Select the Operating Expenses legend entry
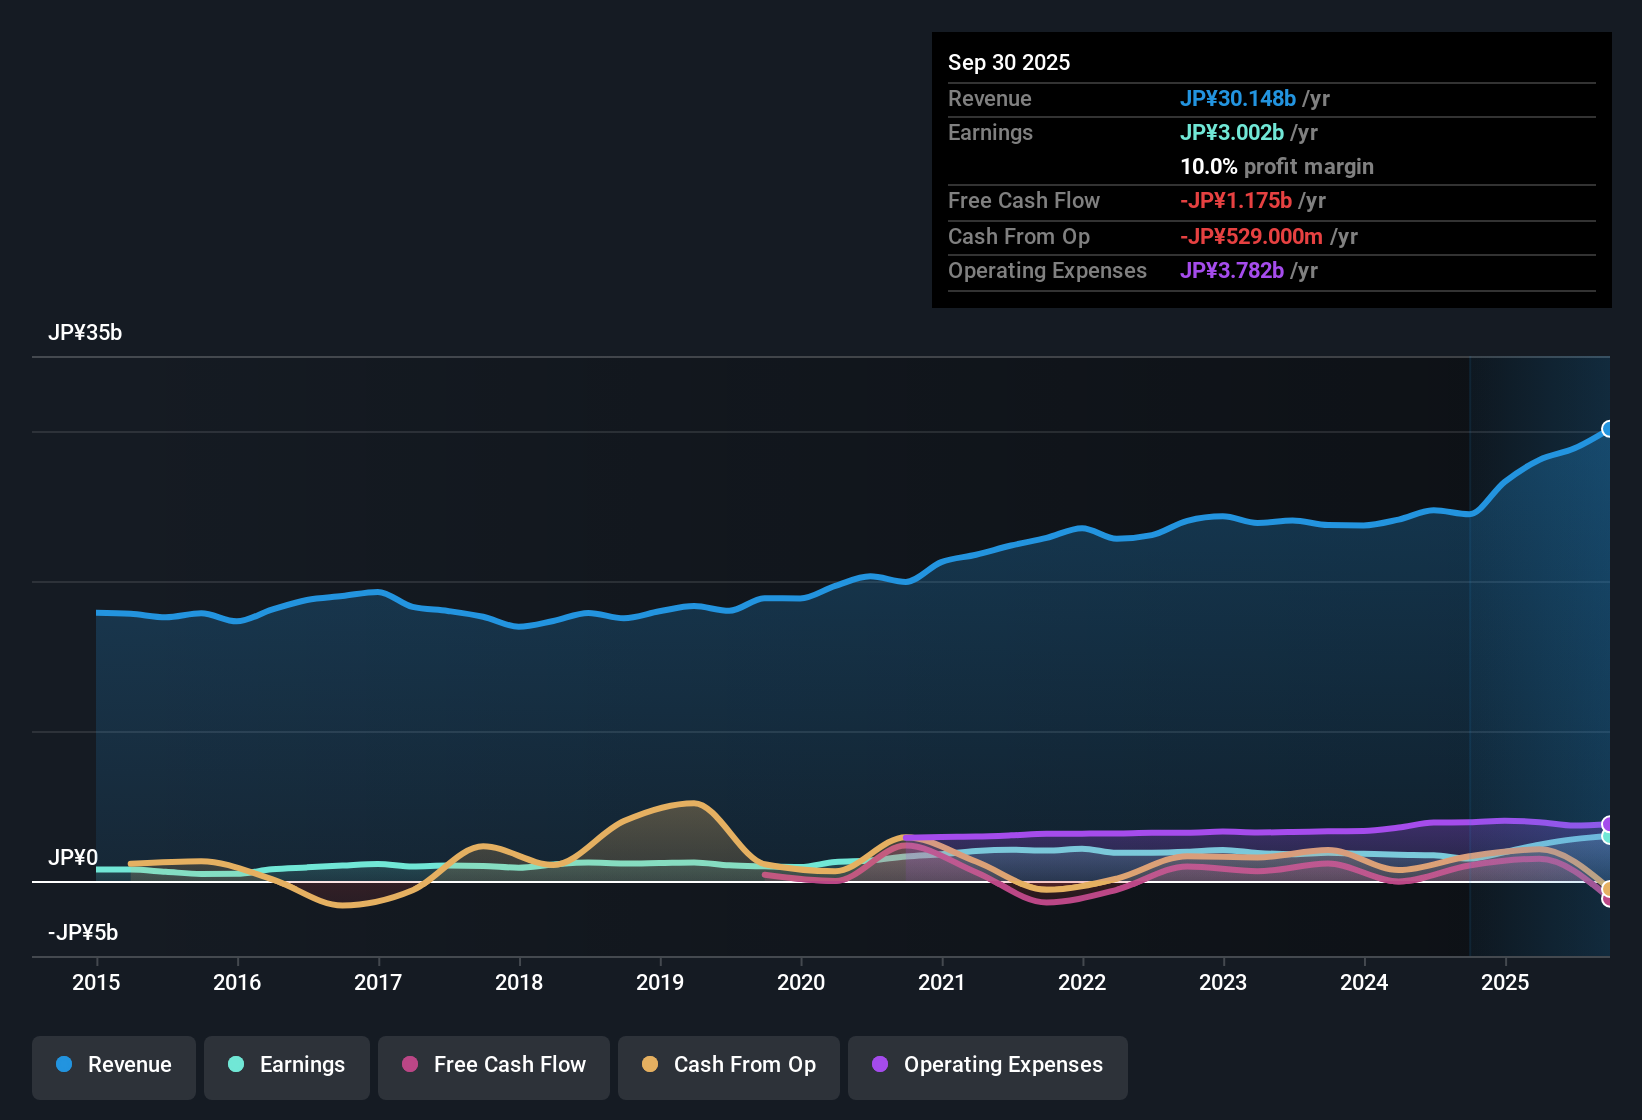This screenshot has width=1642, height=1120. point(987,1065)
